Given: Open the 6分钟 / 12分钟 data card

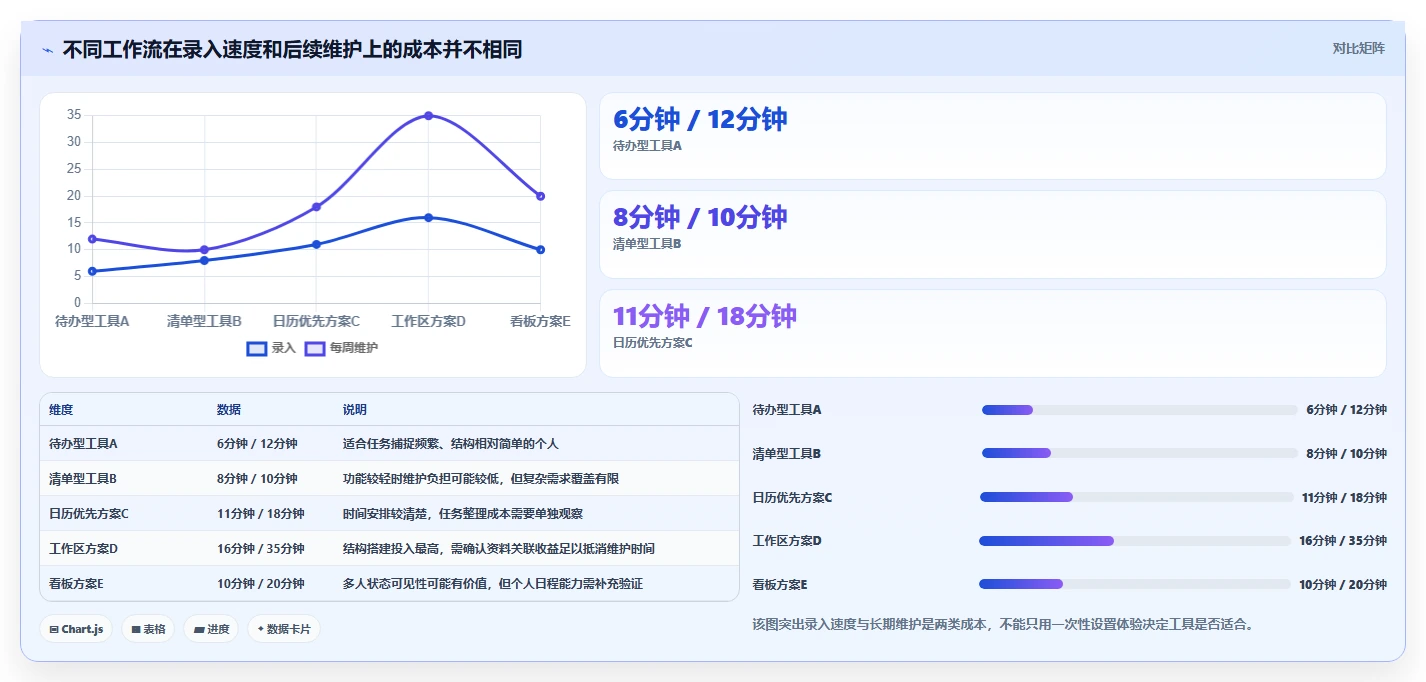Looking at the screenshot, I should tap(992, 136).
